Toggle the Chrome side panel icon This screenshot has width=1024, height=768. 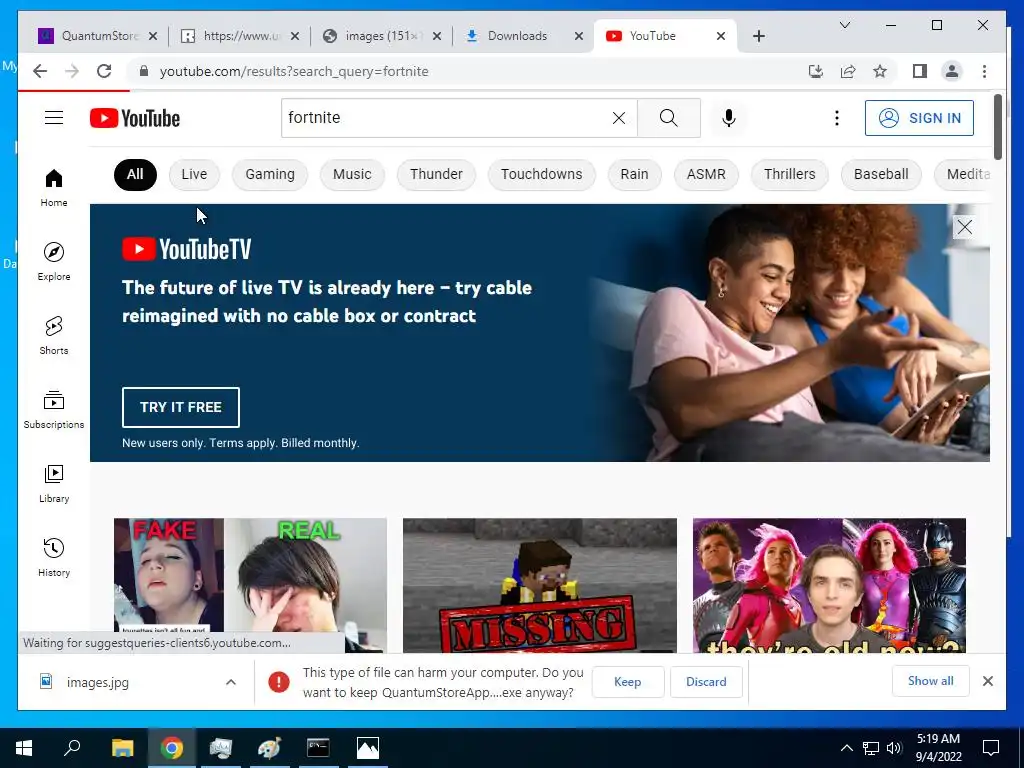920,71
